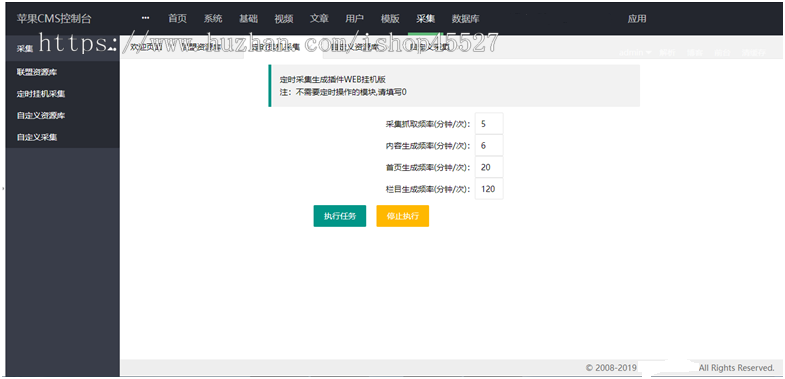The width and height of the screenshot is (785, 379).
Task: Click the All Rights Reserved footer text
Action: click(736, 368)
